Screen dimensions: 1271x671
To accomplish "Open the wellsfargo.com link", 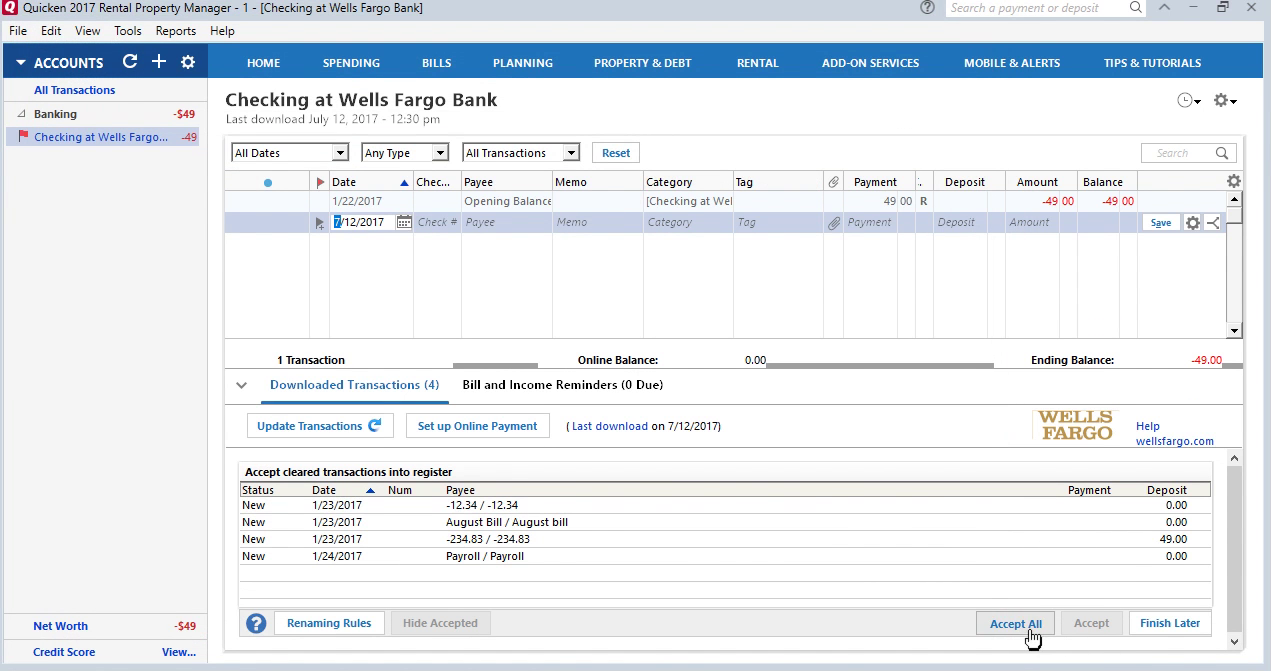I will coord(1175,441).
